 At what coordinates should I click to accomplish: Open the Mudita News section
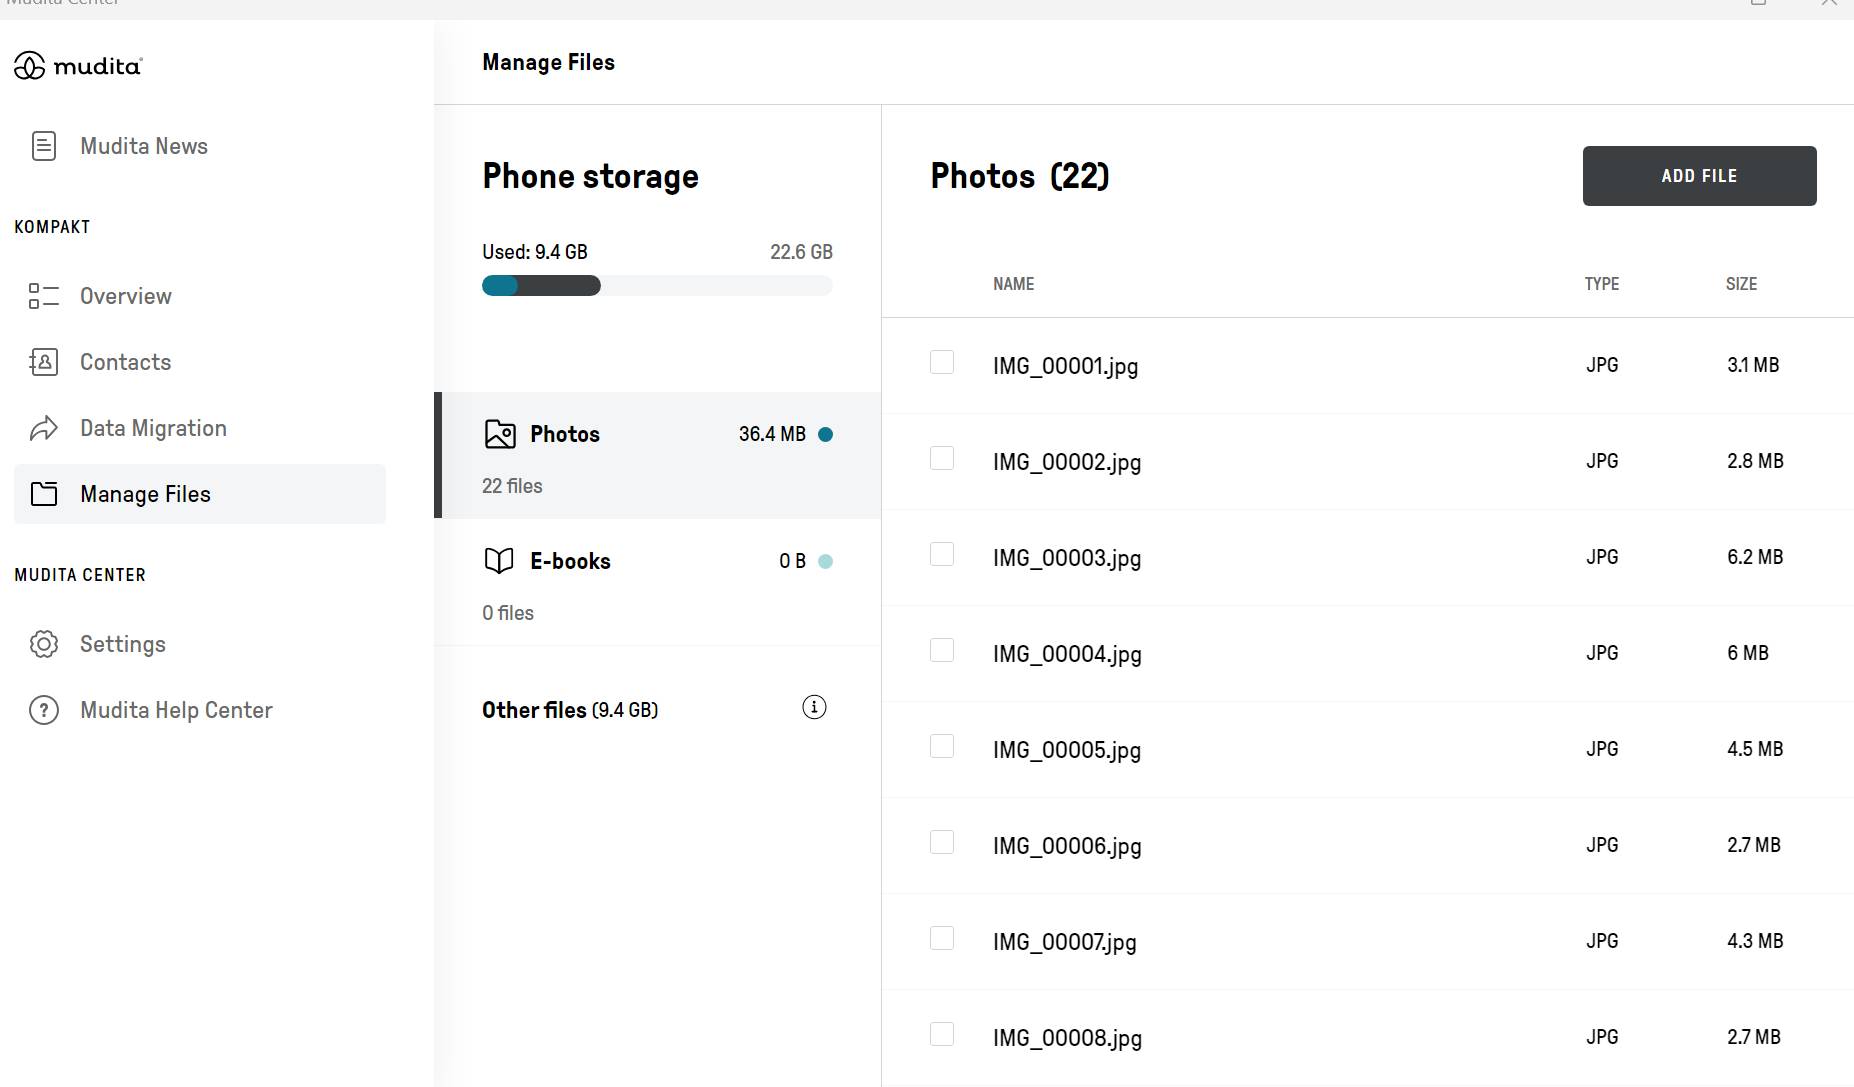pos(200,146)
